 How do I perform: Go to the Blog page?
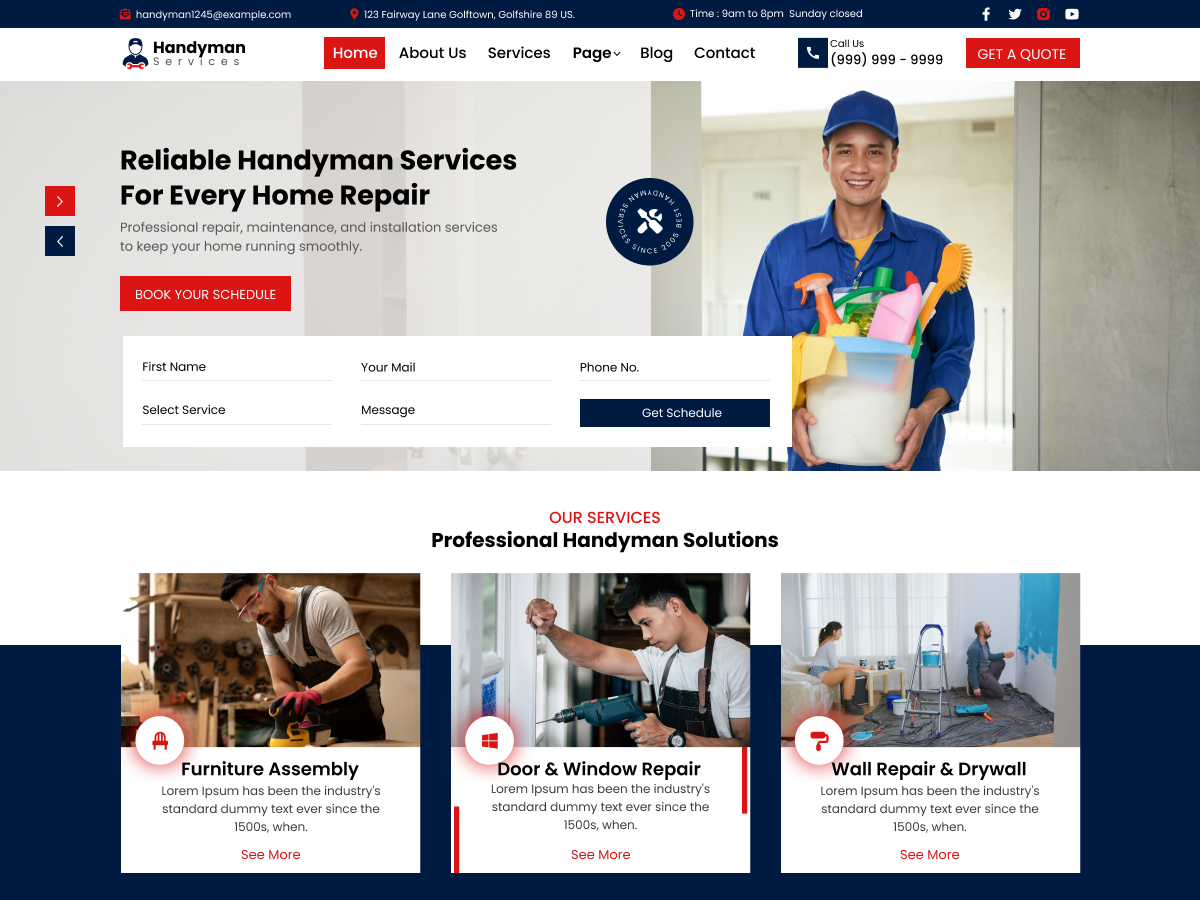click(656, 53)
